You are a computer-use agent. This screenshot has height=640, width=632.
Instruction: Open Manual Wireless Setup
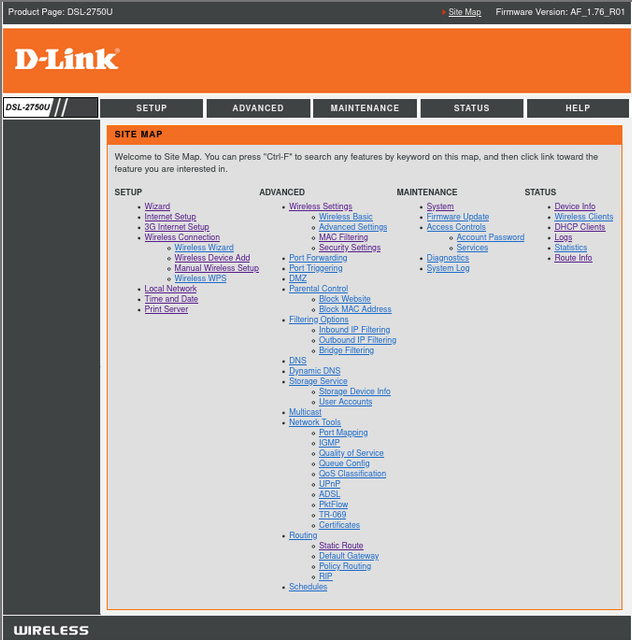[217, 268]
